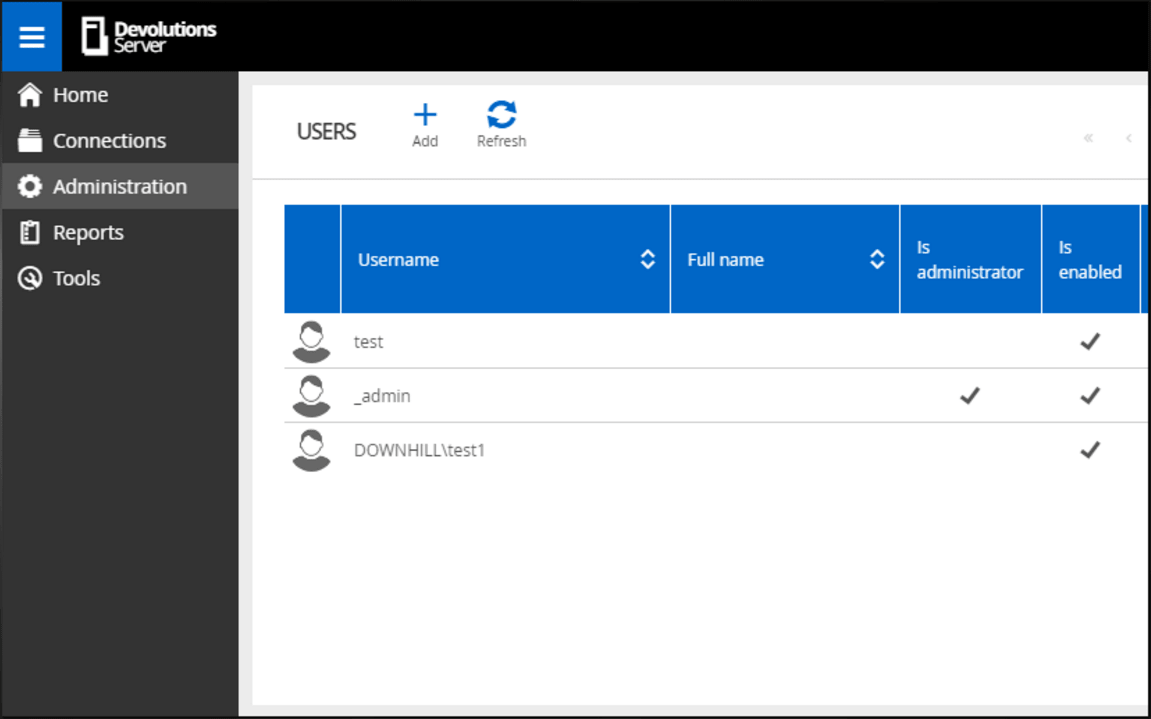Click the avatar icon for _admin user
1151x719 pixels.
311,396
